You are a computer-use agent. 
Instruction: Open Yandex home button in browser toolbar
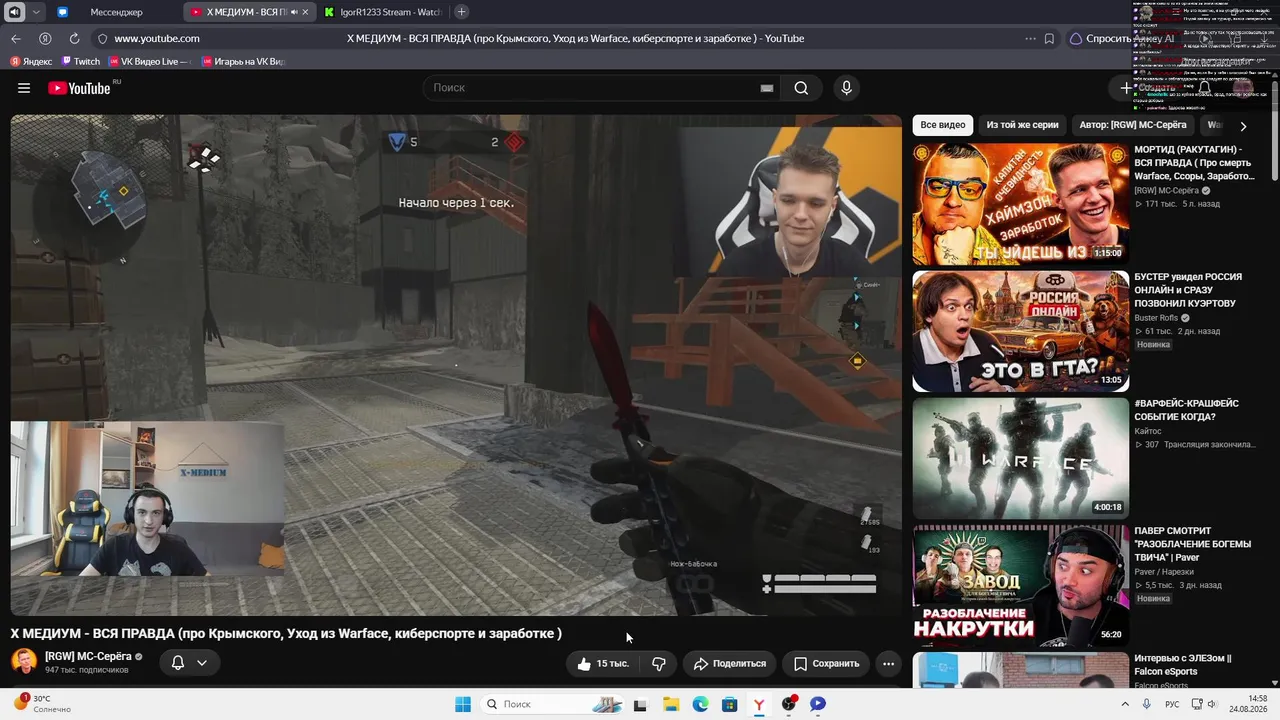[x=45, y=39]
